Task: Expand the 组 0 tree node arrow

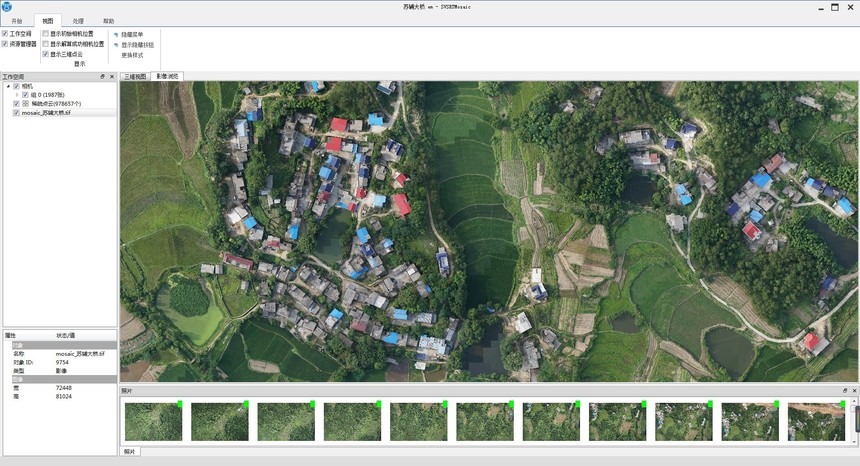Action: click(17, 95)
